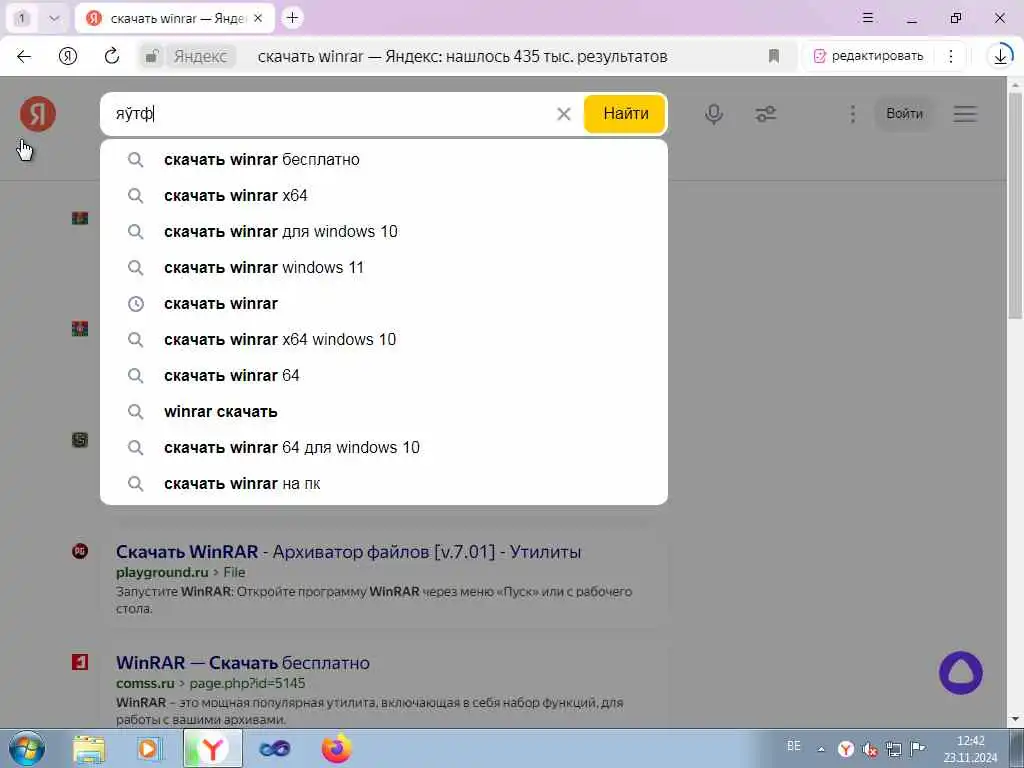
Task: Pick the history suggestion скачать winrar
Action: pos(384,304)
